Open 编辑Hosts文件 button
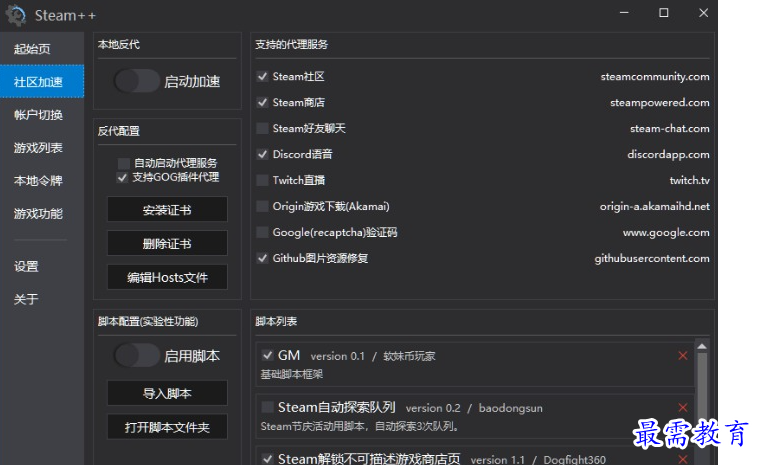The height and width of the screenshot is (465, 757). point(167,277)
